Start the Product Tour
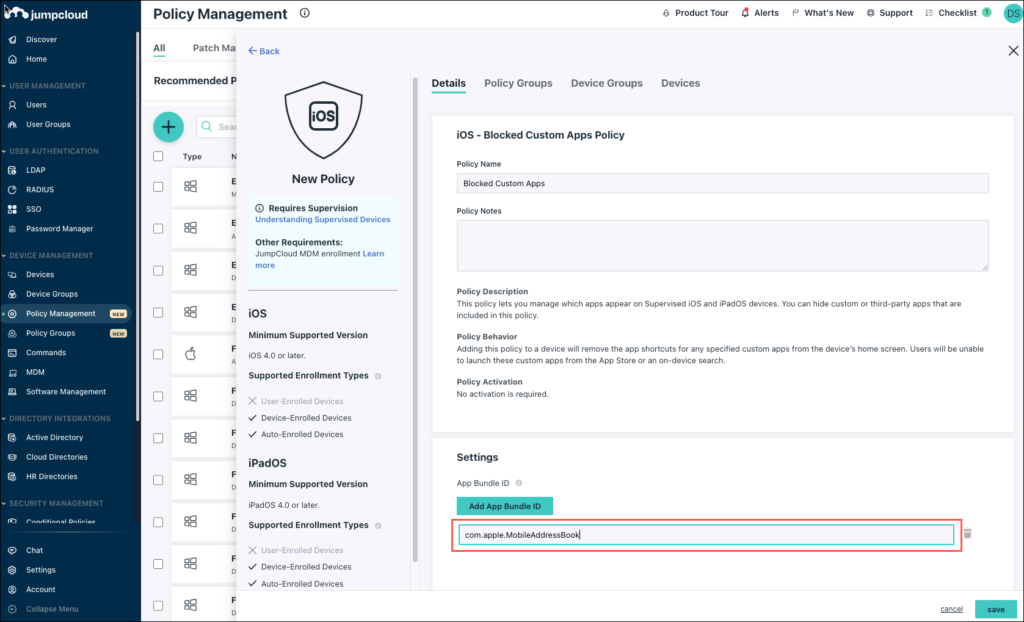1024x622 pixels. 695,13
